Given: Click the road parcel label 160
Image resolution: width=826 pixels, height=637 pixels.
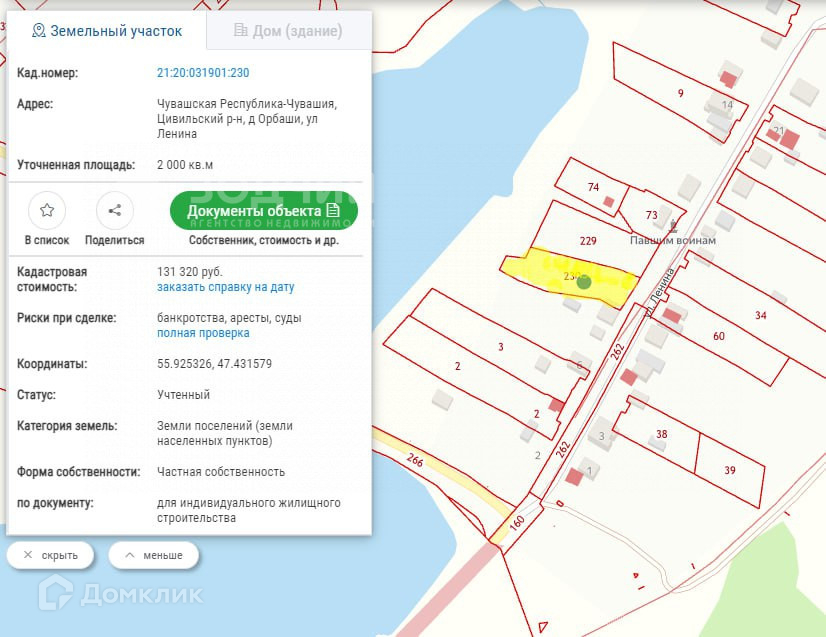Looking at the screenshot, I should coord(517,522).
